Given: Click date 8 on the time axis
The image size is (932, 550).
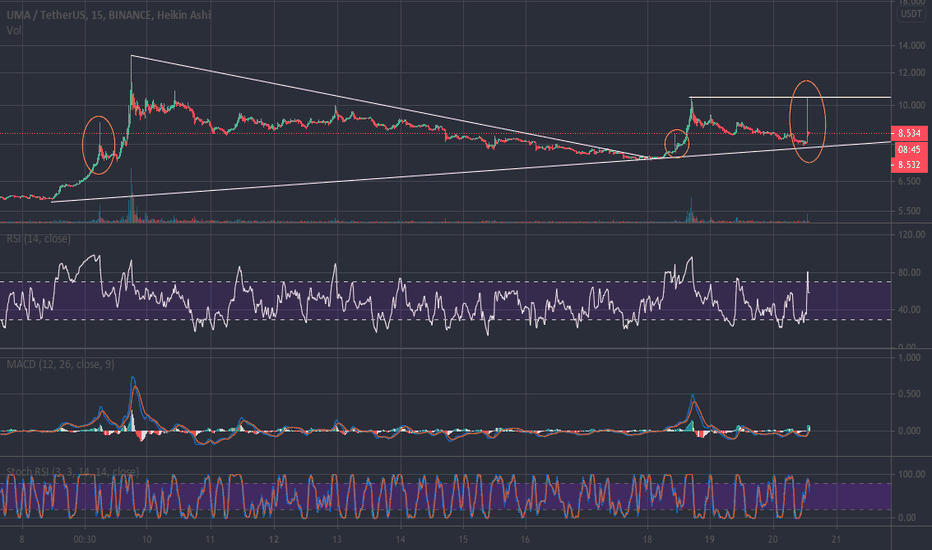Looking at the screenshot, I should pos(22,539).
